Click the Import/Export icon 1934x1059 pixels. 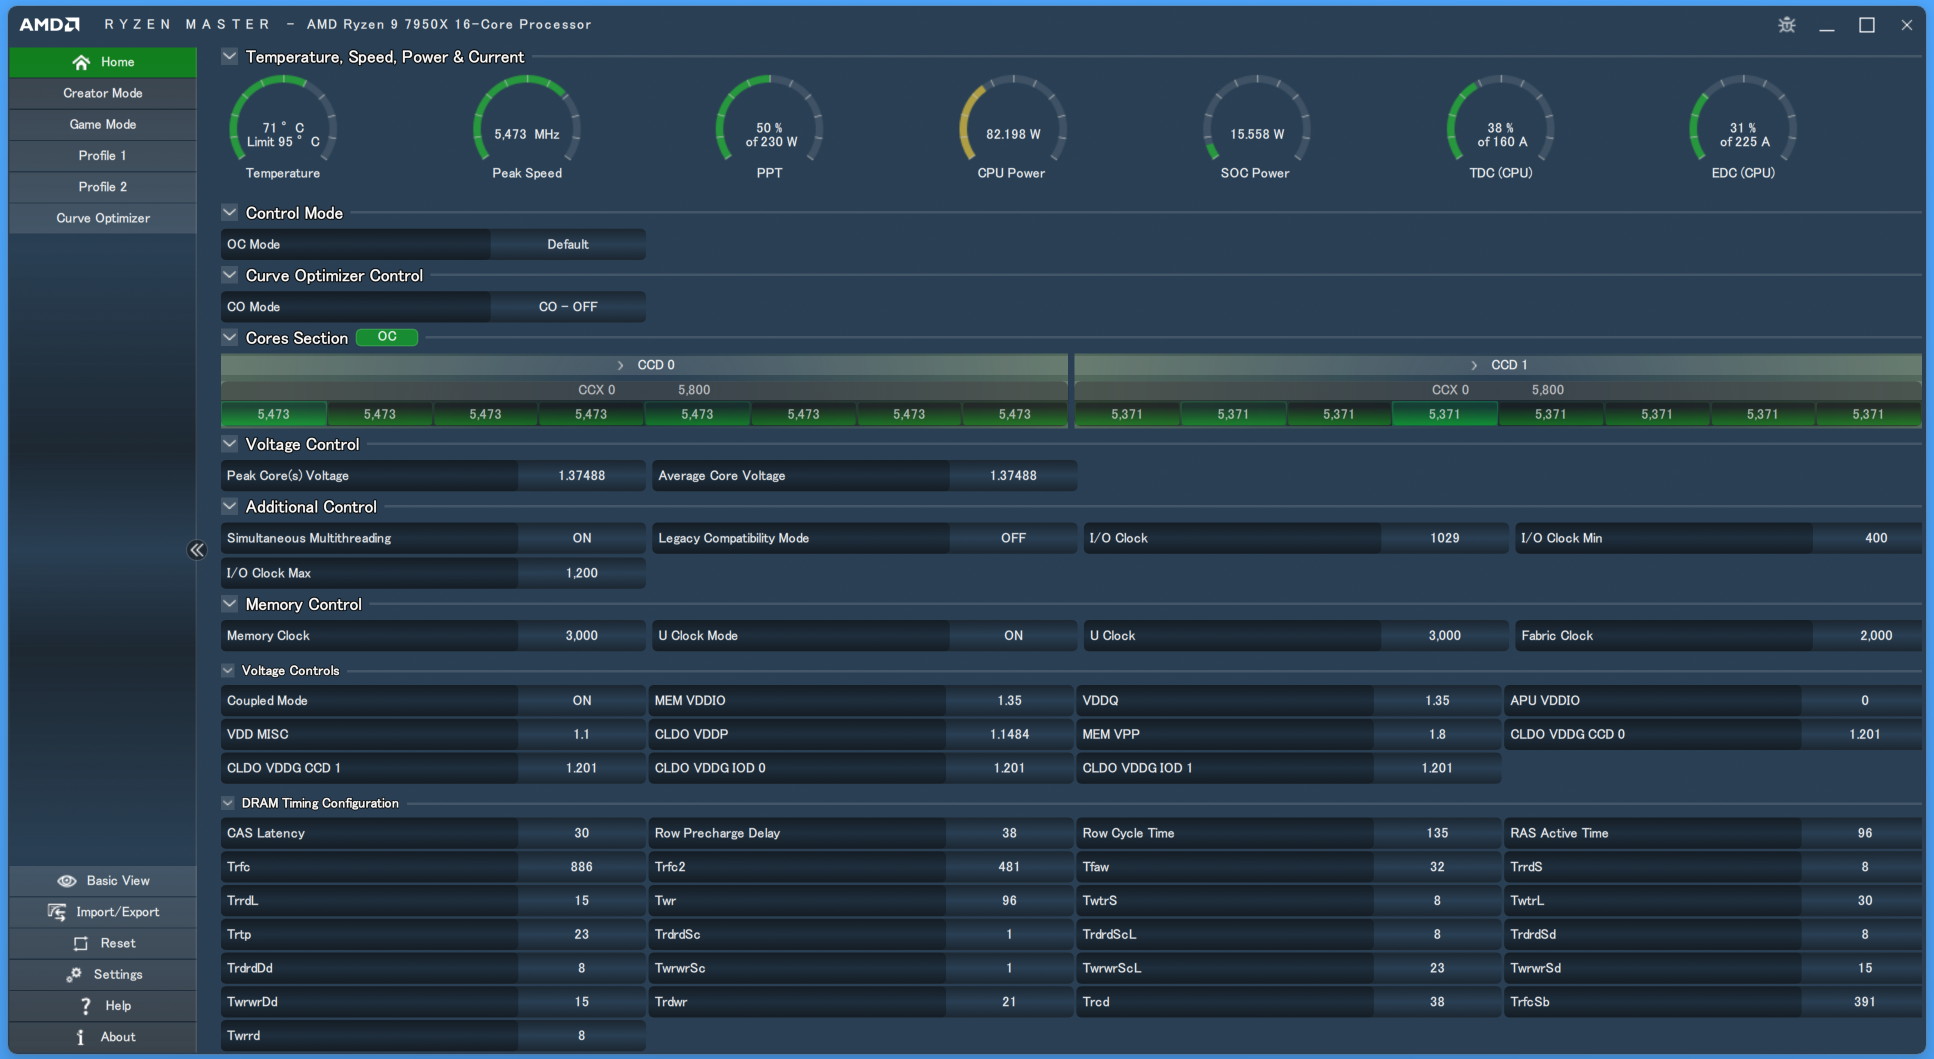57,912
